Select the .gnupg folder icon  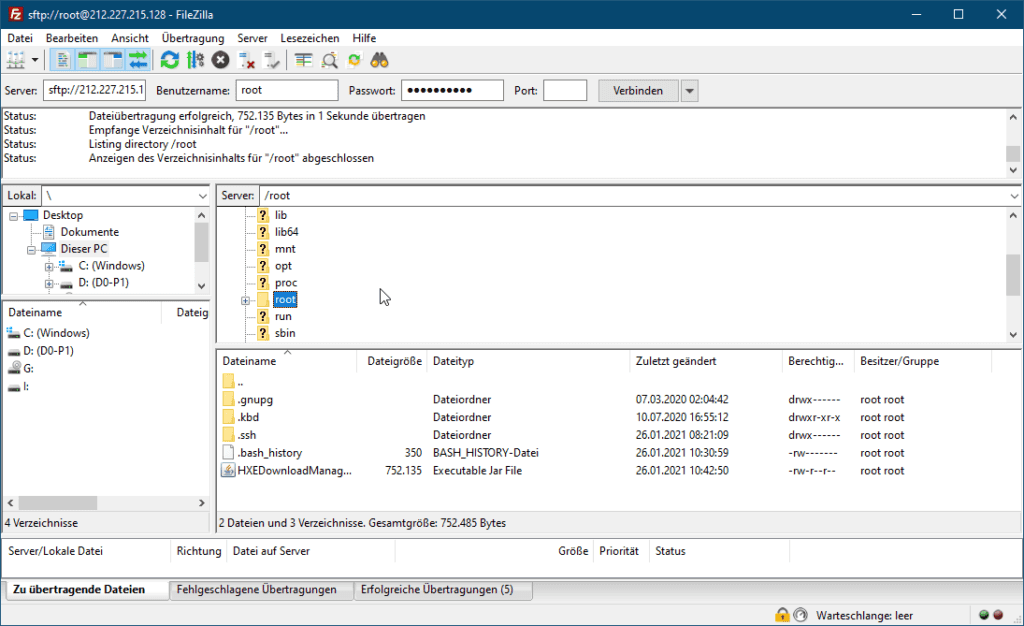pos(228,399)
